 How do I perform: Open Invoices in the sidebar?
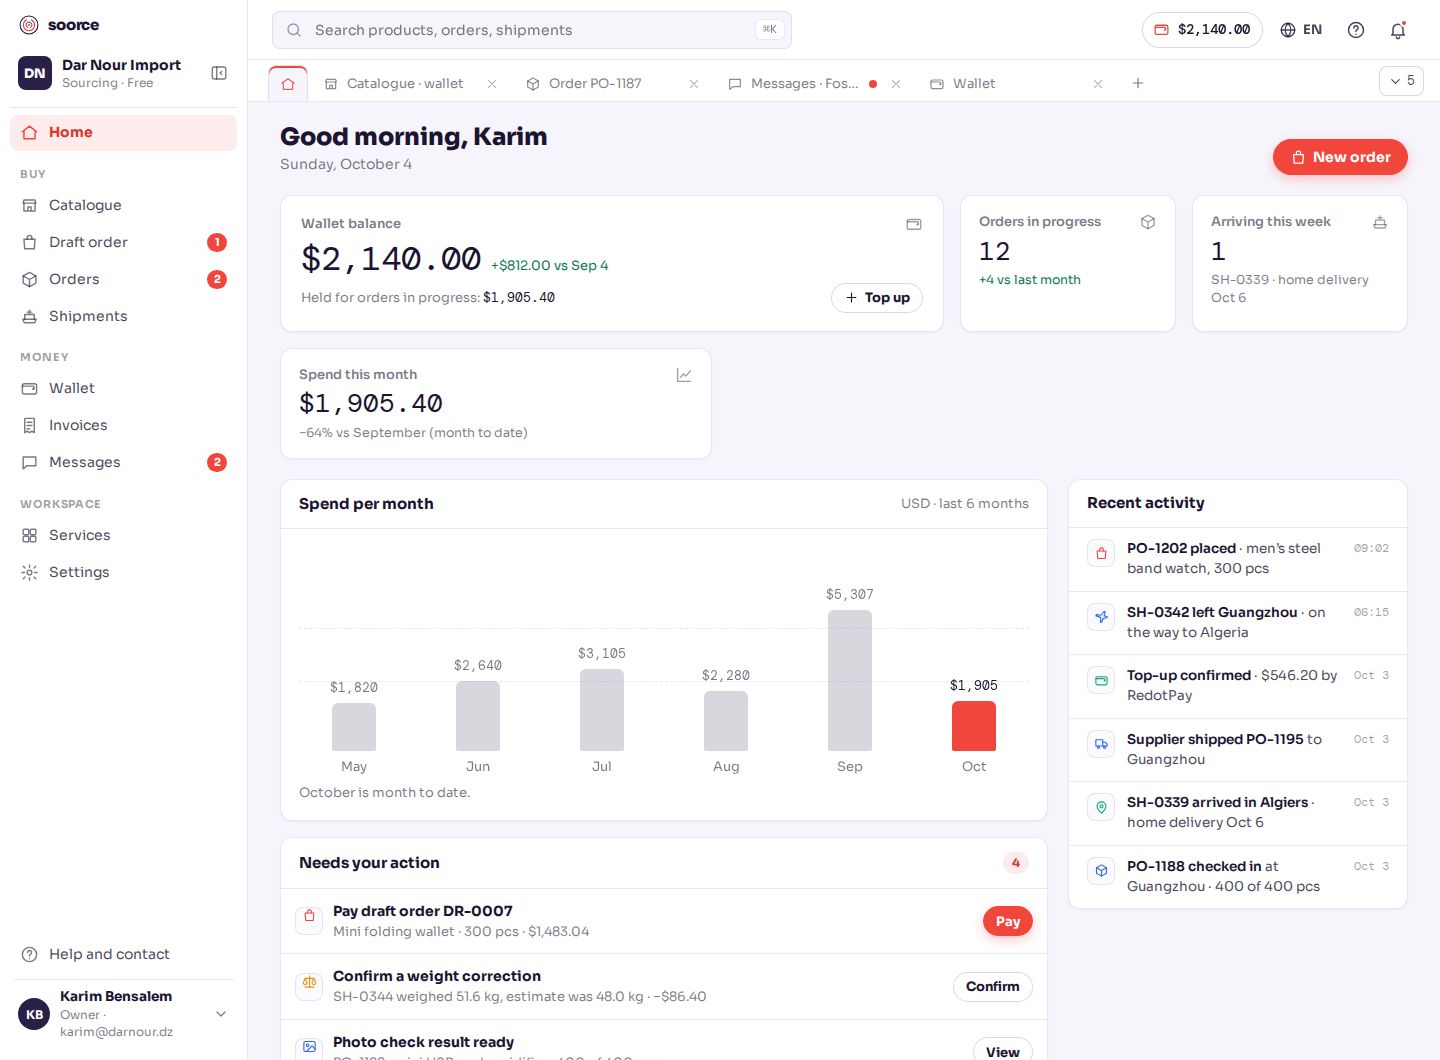[x=123, y=425]
